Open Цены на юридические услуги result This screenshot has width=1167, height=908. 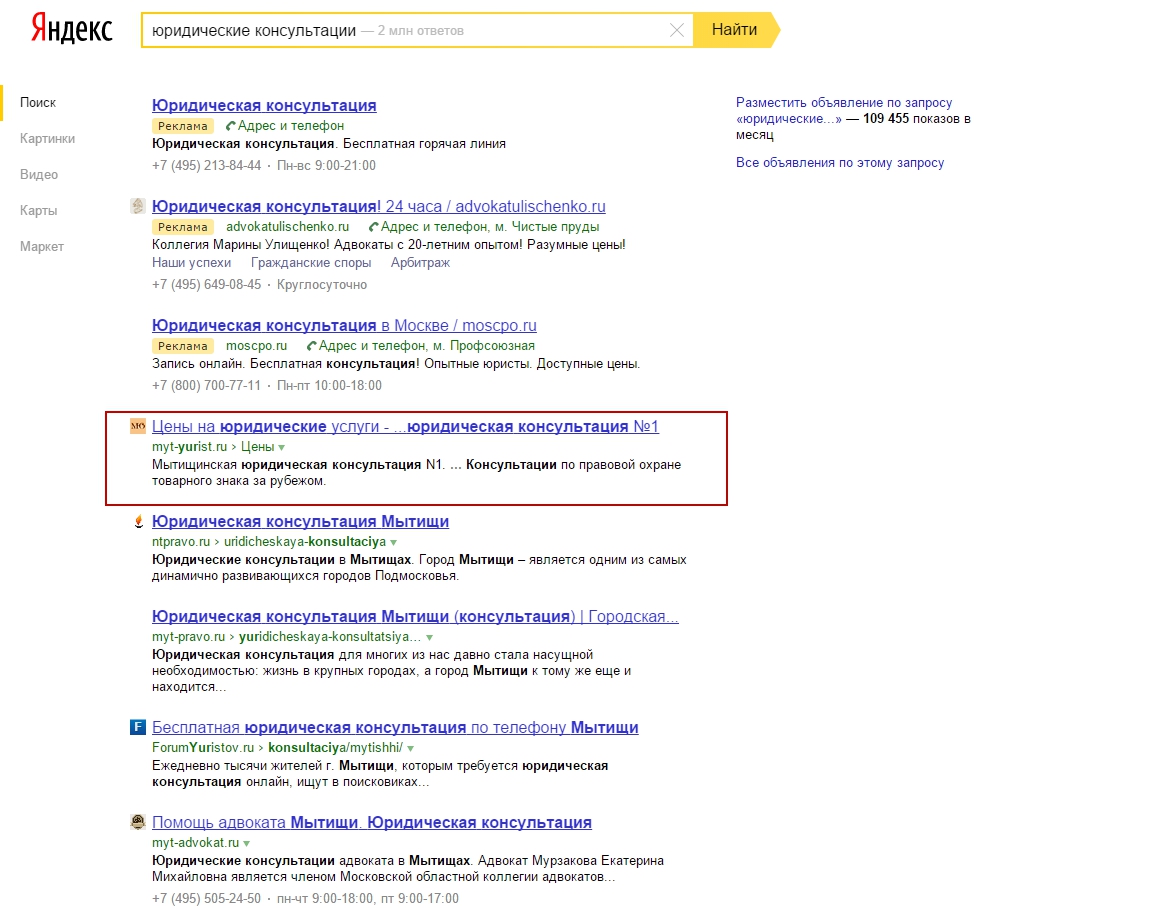(405, 426)
